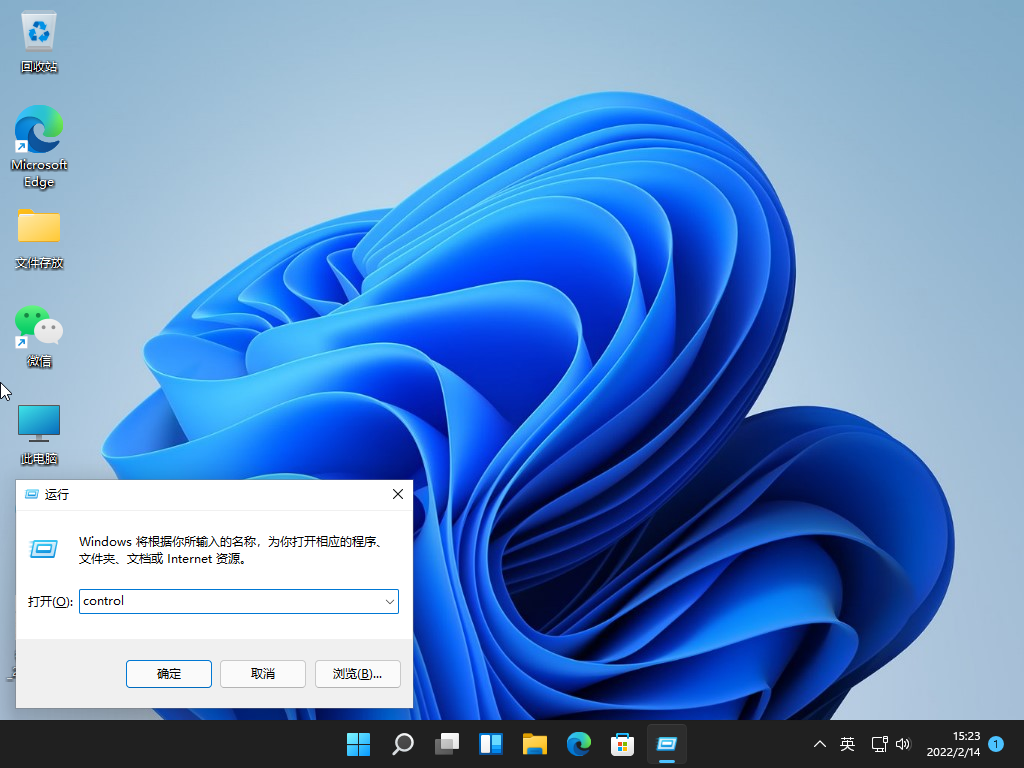
Task: Expand the Run command history dropdown
Action: click(390, 601)
